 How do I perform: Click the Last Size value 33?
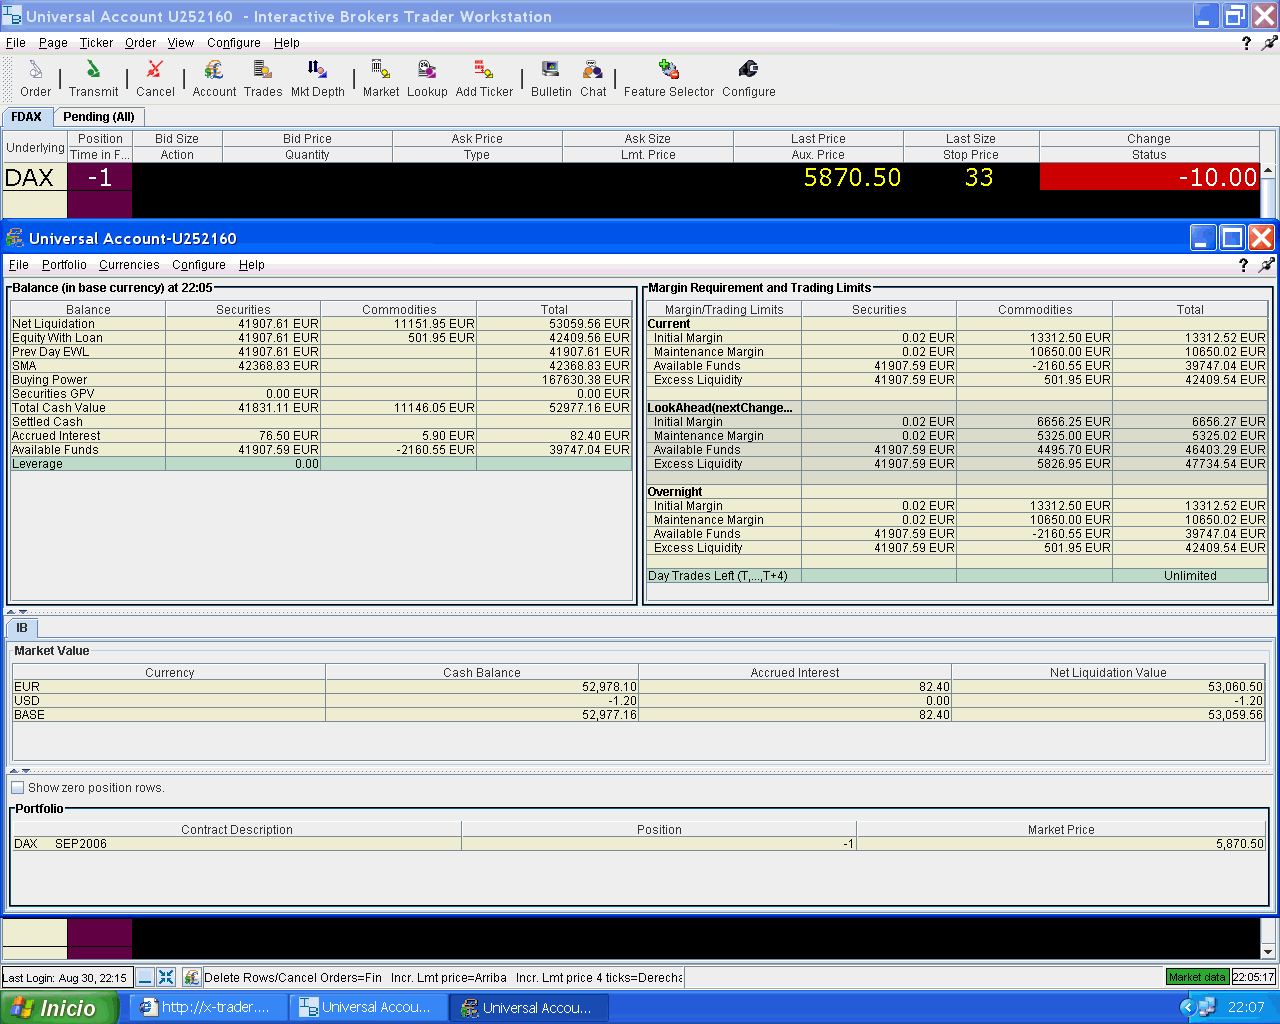(979, 177)
